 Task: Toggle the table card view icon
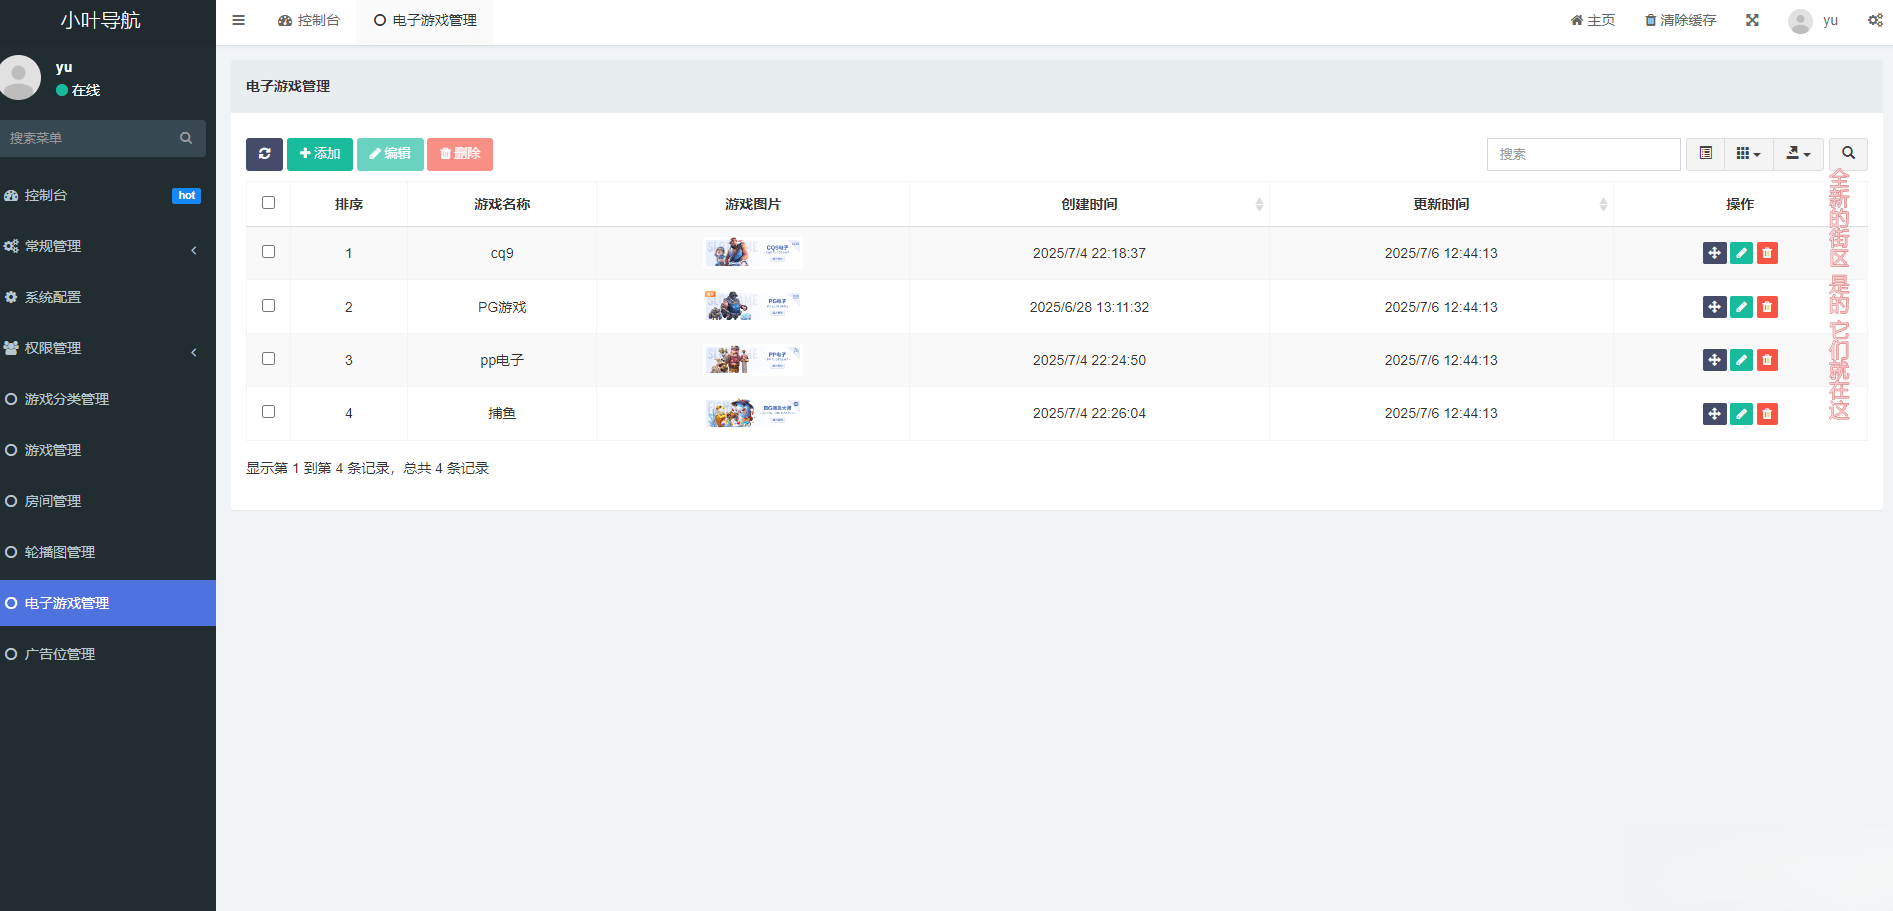1706,154
